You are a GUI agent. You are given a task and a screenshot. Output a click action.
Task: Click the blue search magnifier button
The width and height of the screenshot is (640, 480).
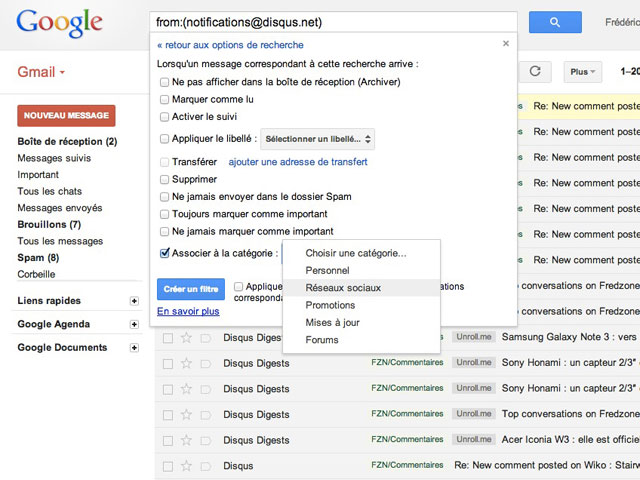pyautogui.click(x=555, y=22)
